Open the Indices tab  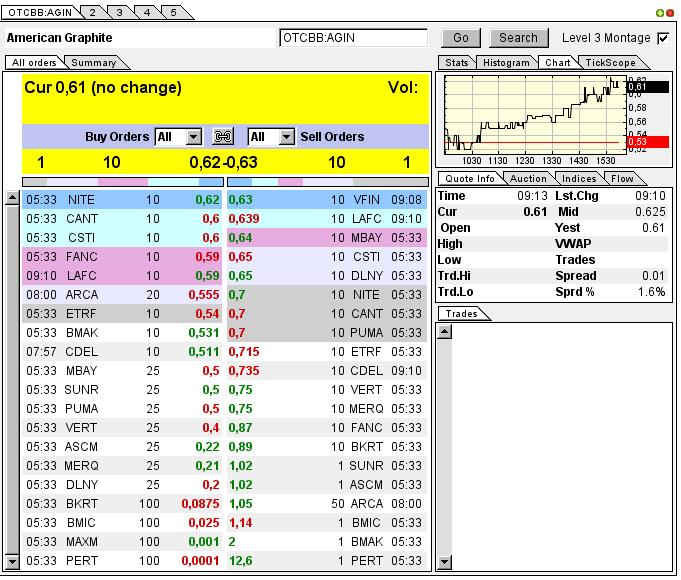579,179
